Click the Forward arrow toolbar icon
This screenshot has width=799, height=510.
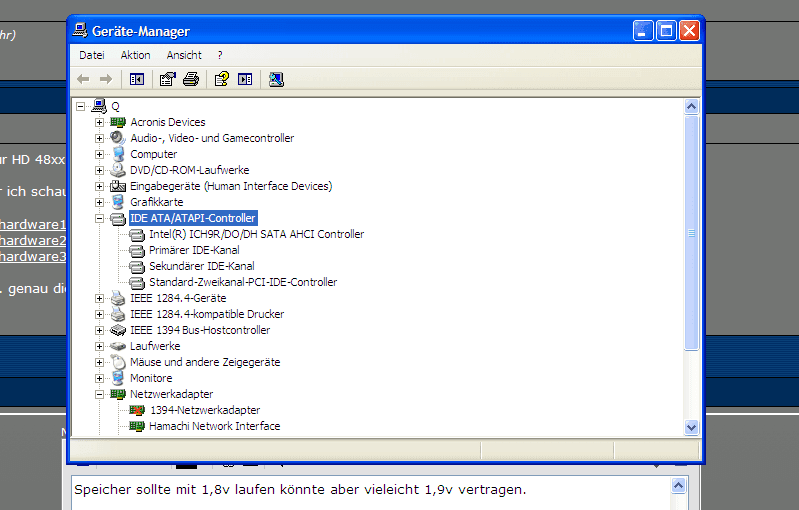[106, 79]
